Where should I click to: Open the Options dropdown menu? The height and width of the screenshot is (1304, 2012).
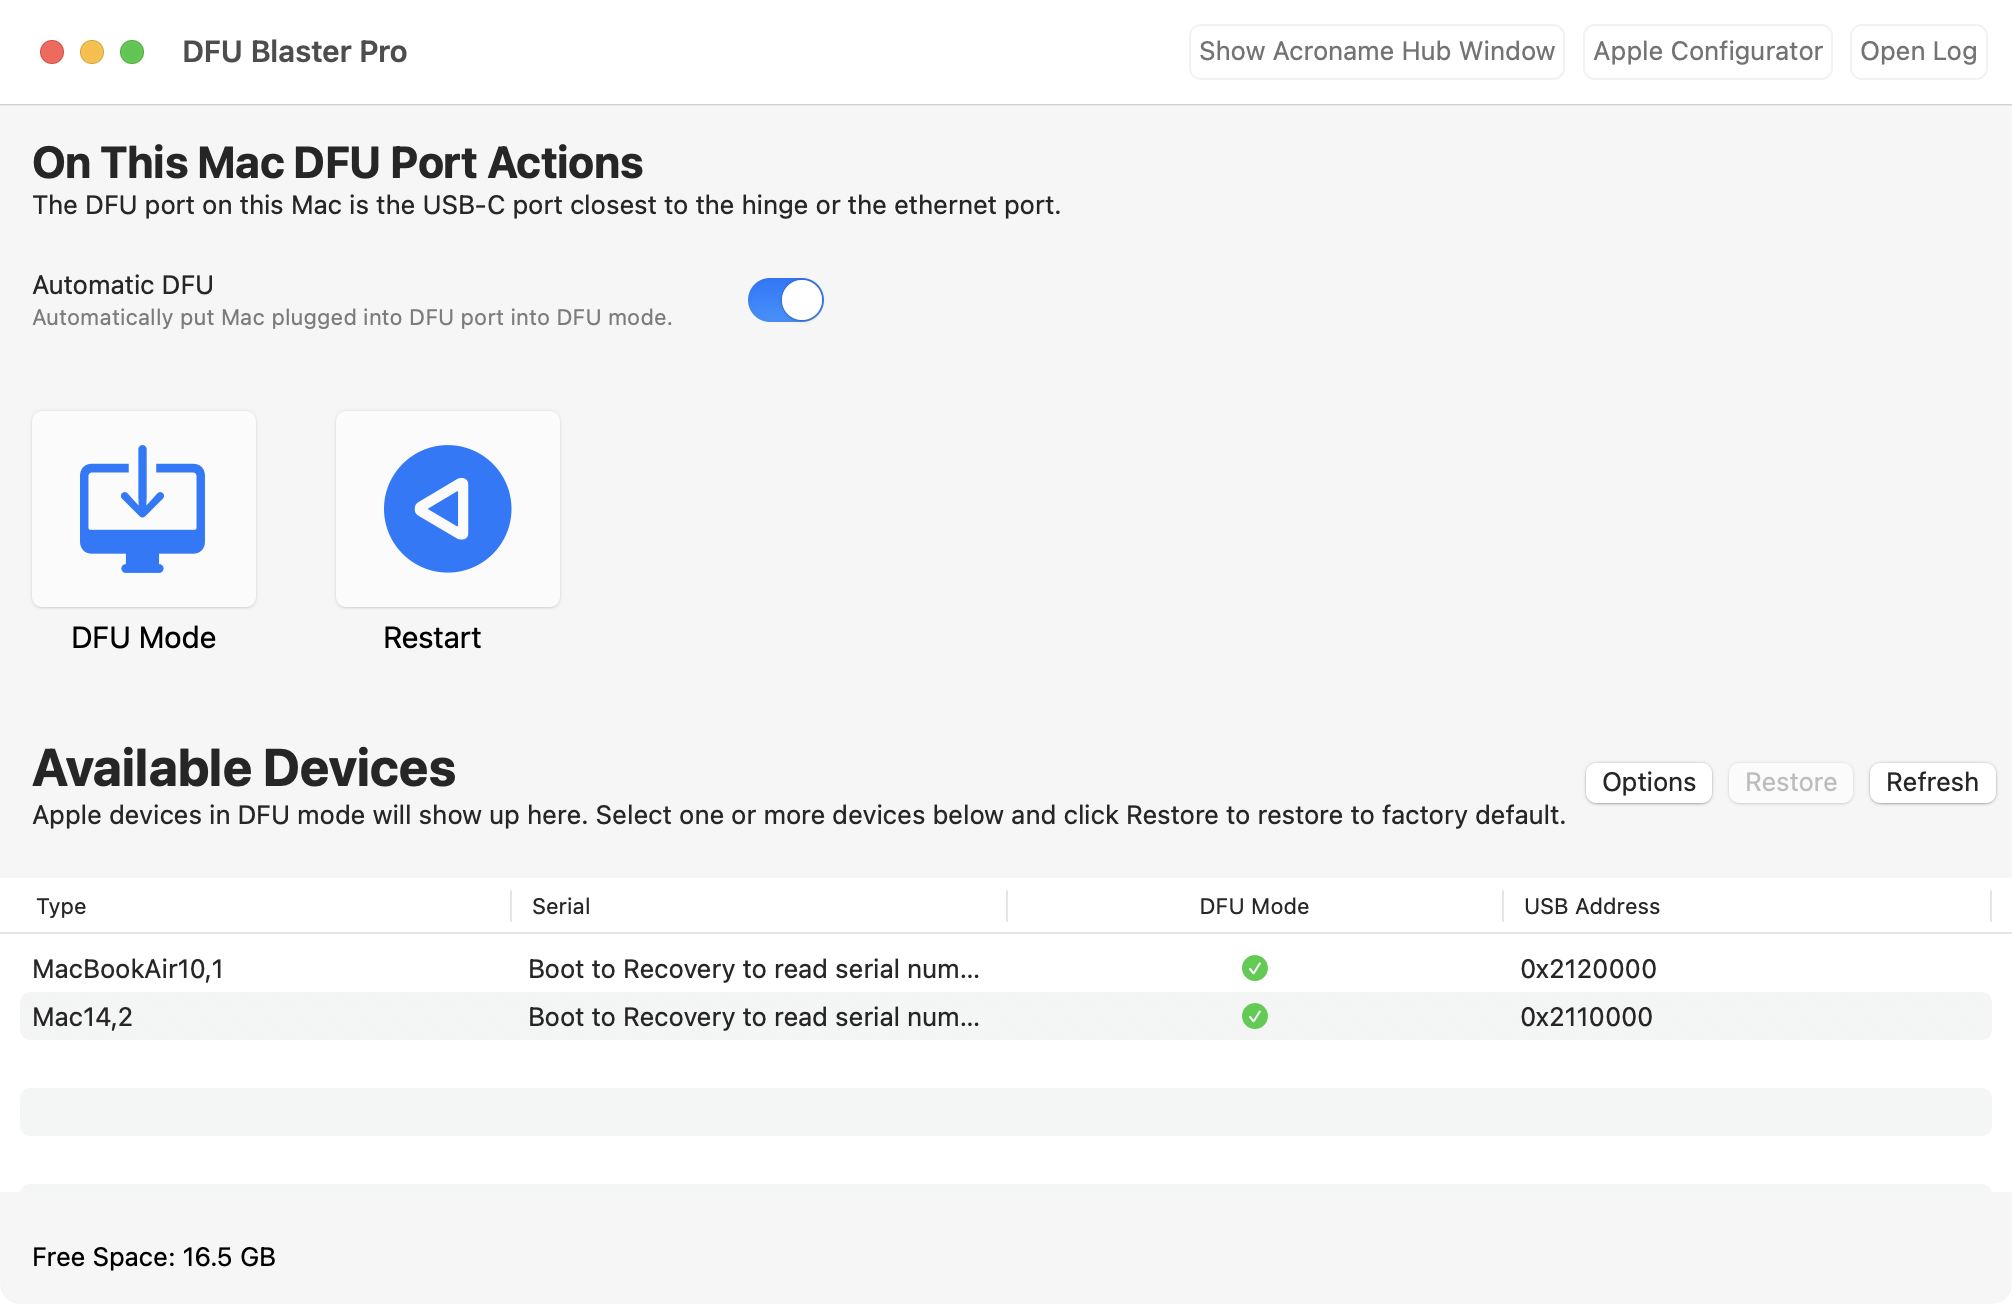coord(1647,779)
